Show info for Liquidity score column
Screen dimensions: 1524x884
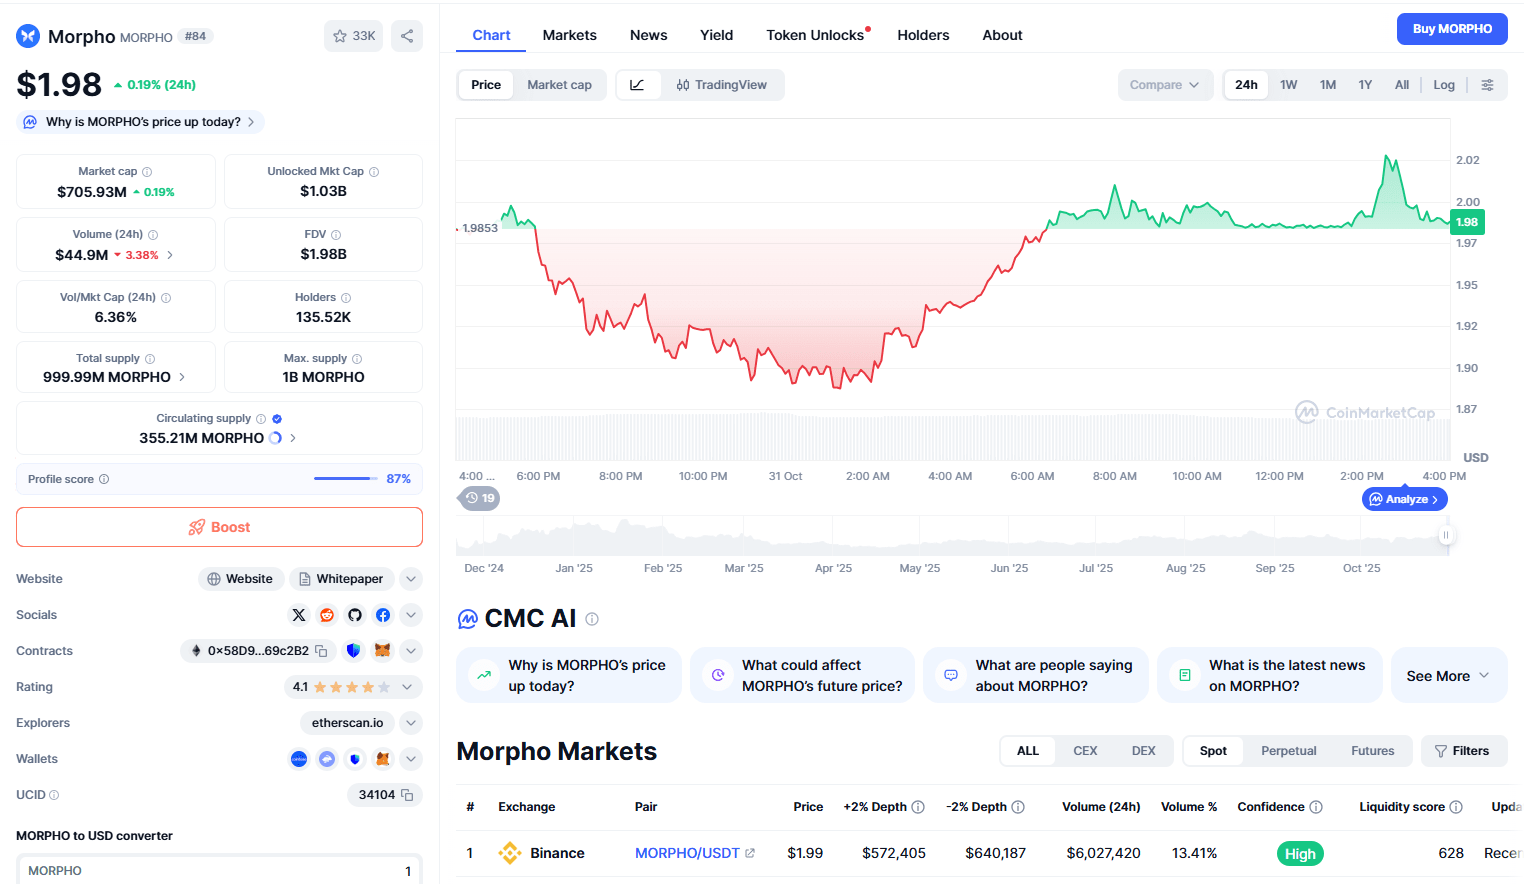coord(1456,807)
